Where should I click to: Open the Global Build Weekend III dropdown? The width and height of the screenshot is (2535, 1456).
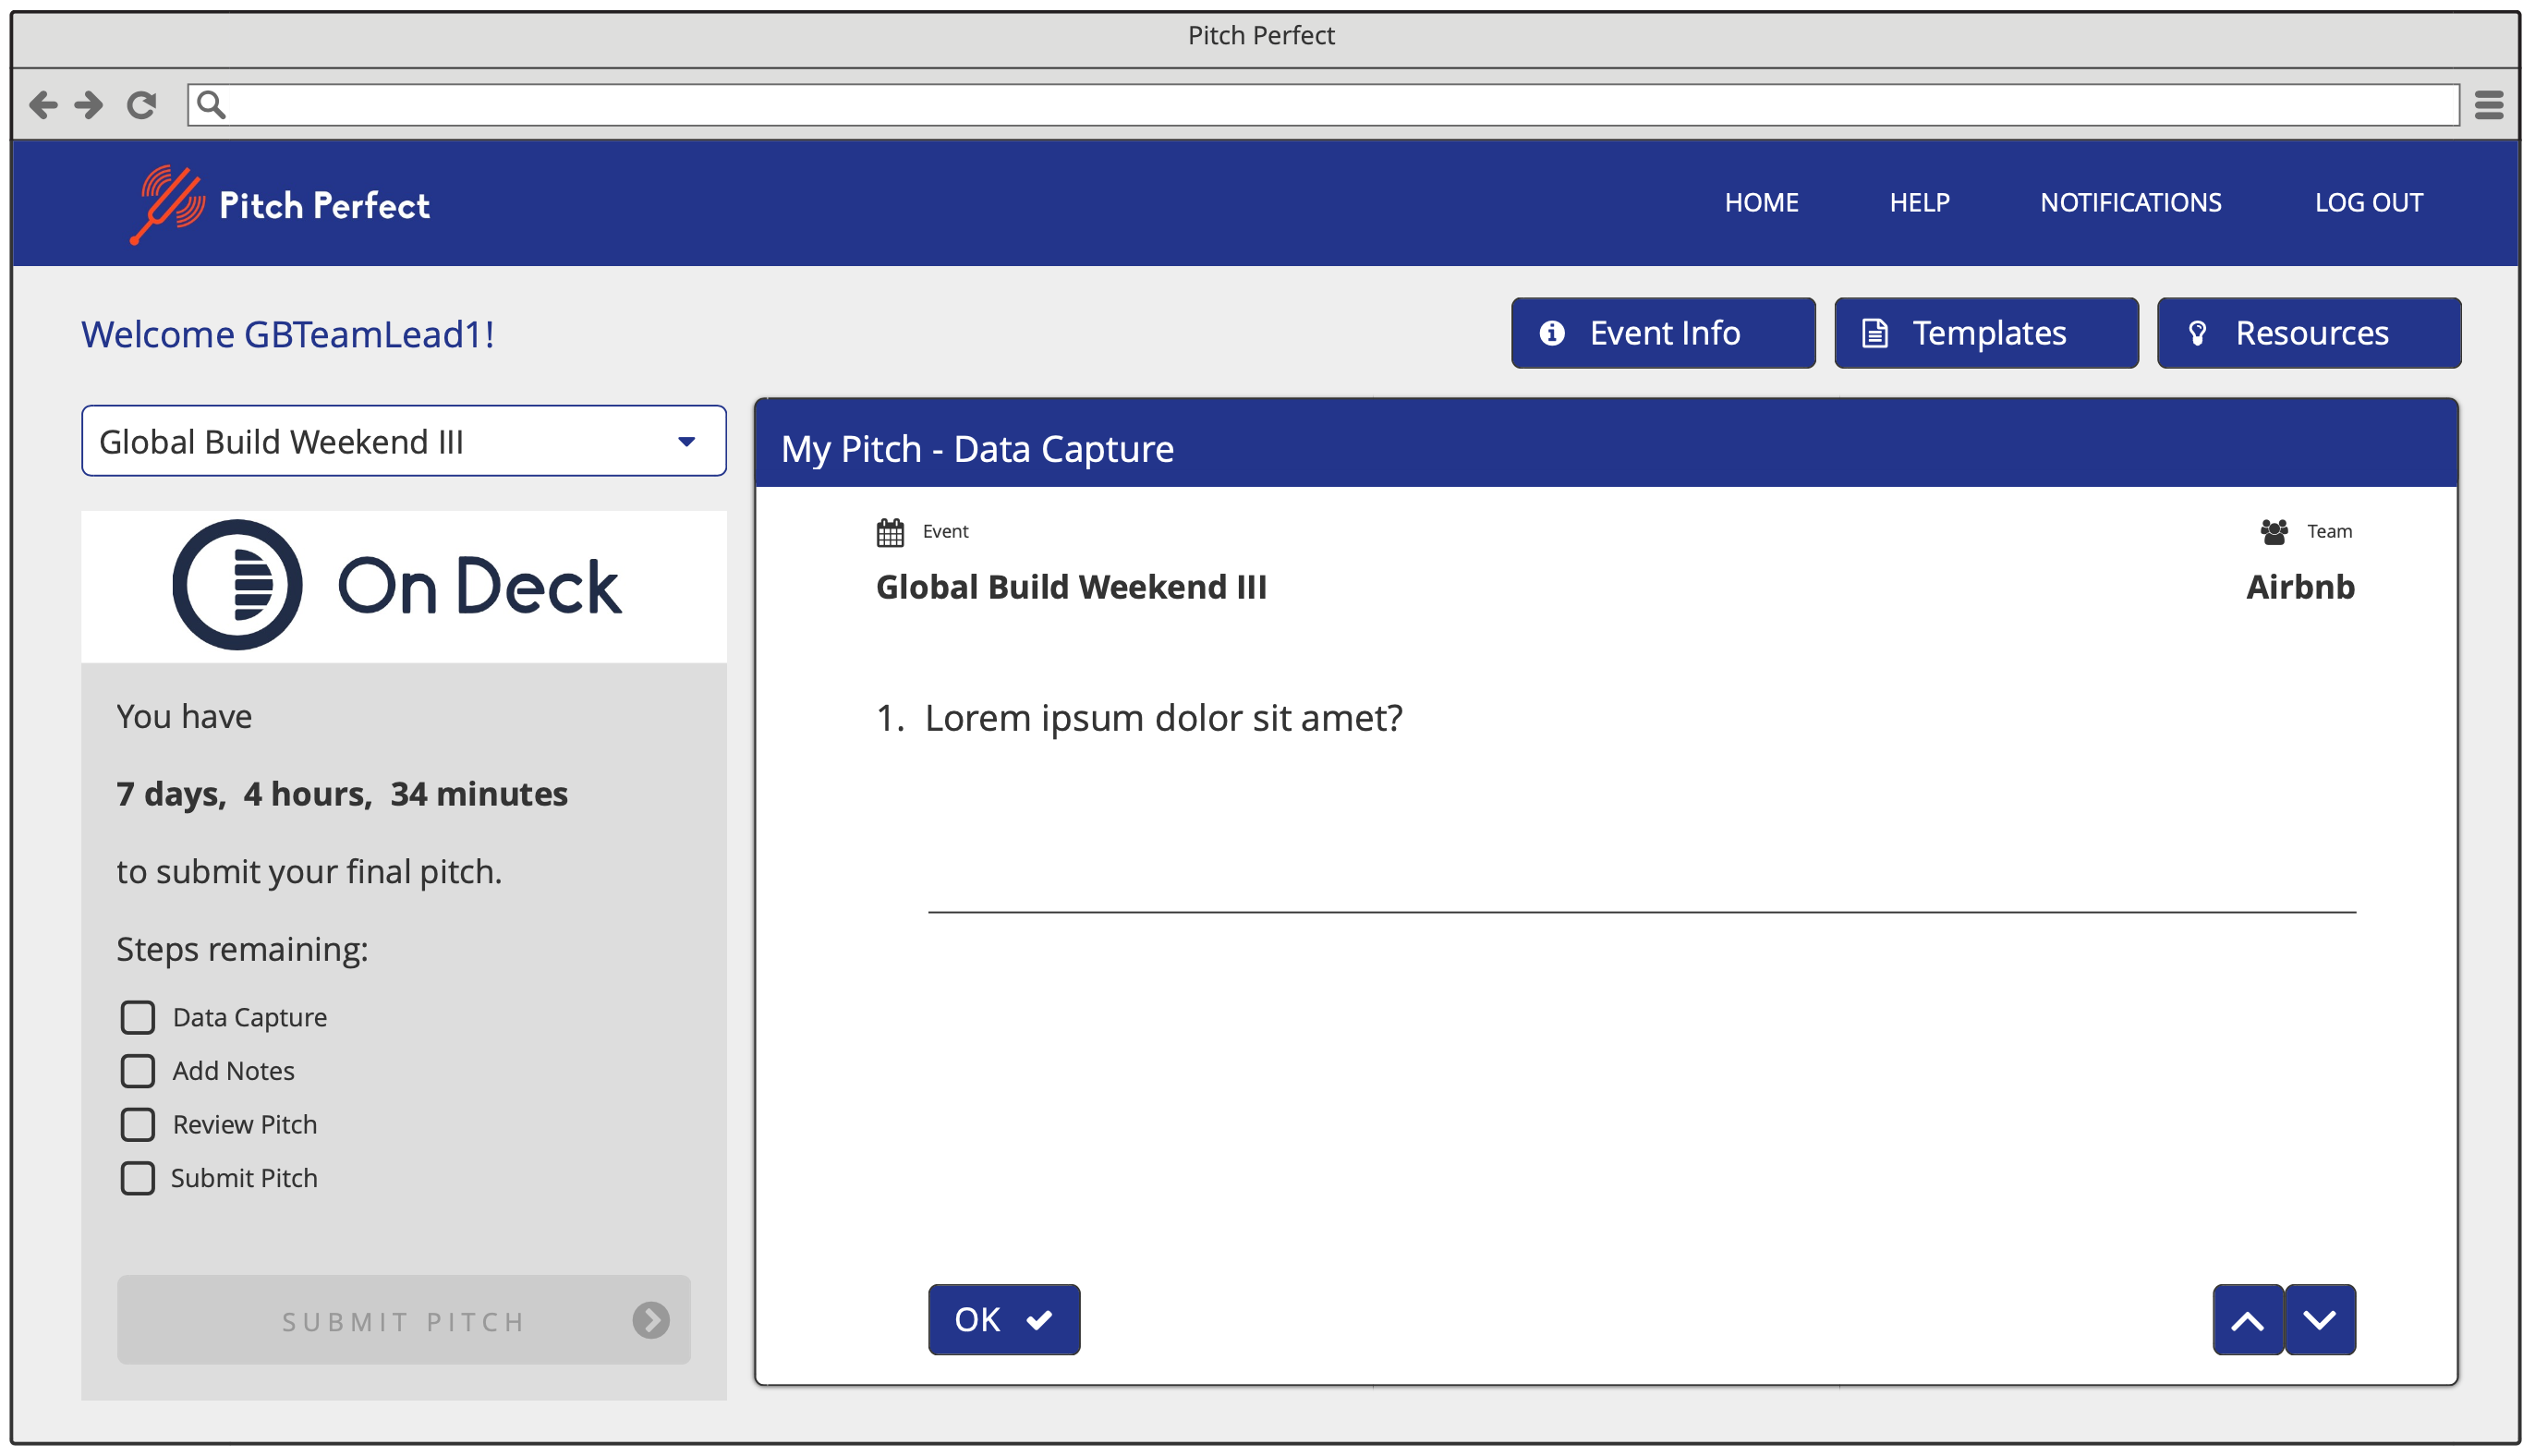click(404, 441)
